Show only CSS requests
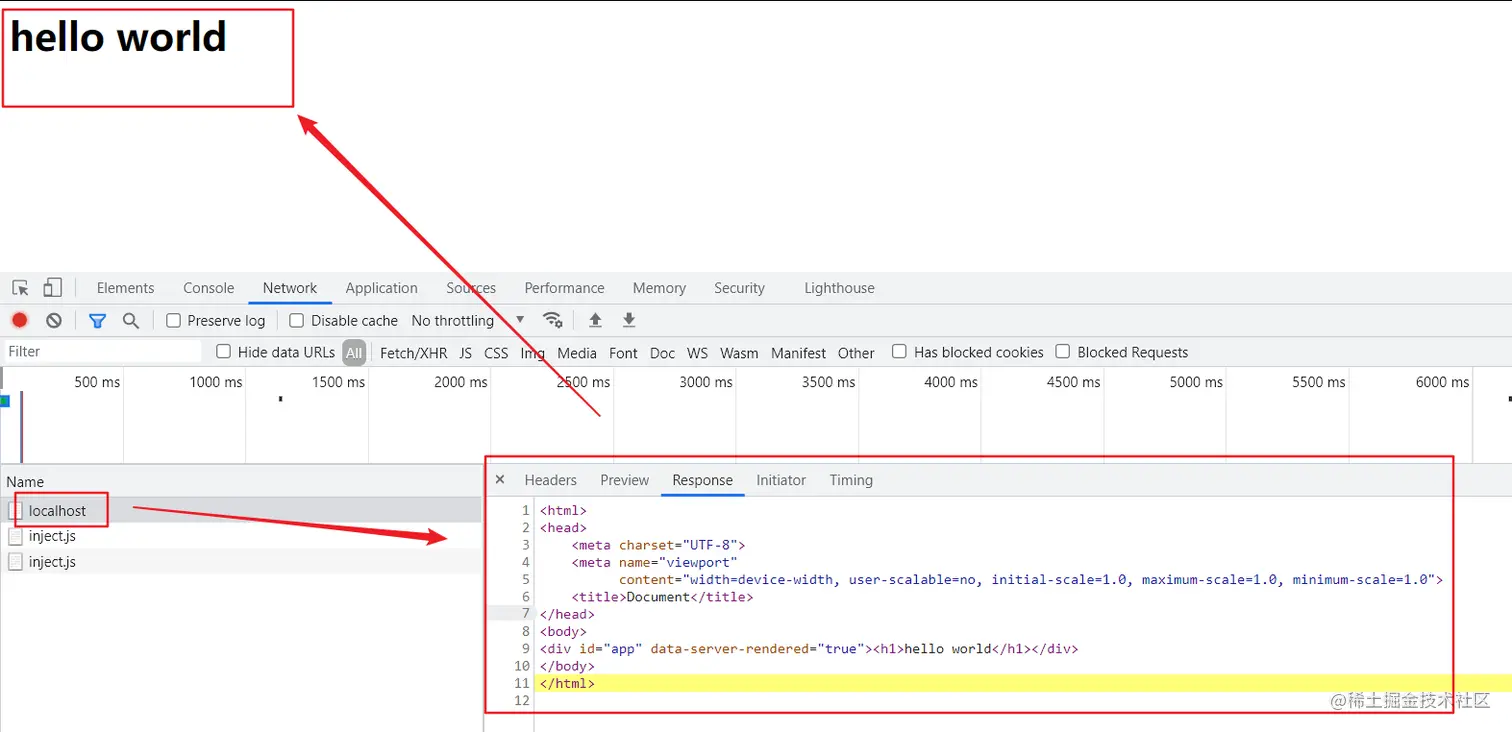 [x=496, y=353]
